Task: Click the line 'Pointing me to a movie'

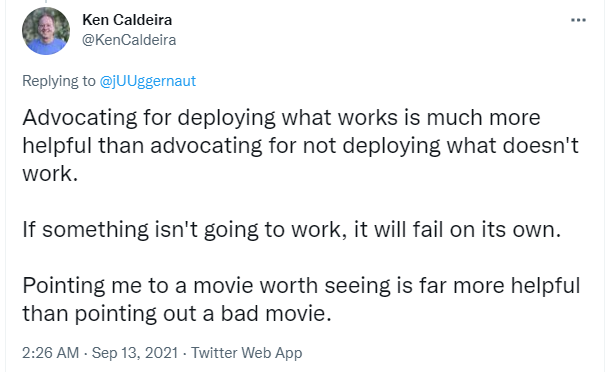Action: (301, 285)
